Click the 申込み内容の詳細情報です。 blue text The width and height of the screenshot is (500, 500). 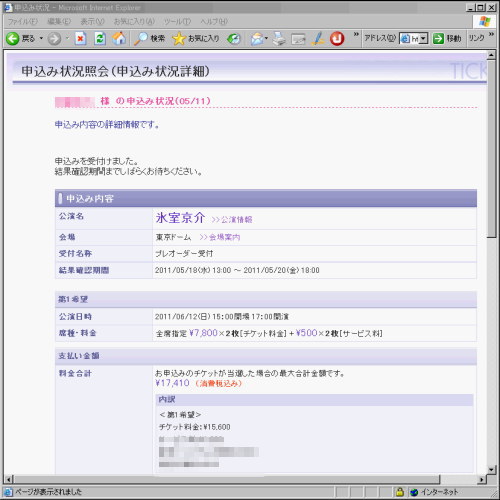point(107,125)
